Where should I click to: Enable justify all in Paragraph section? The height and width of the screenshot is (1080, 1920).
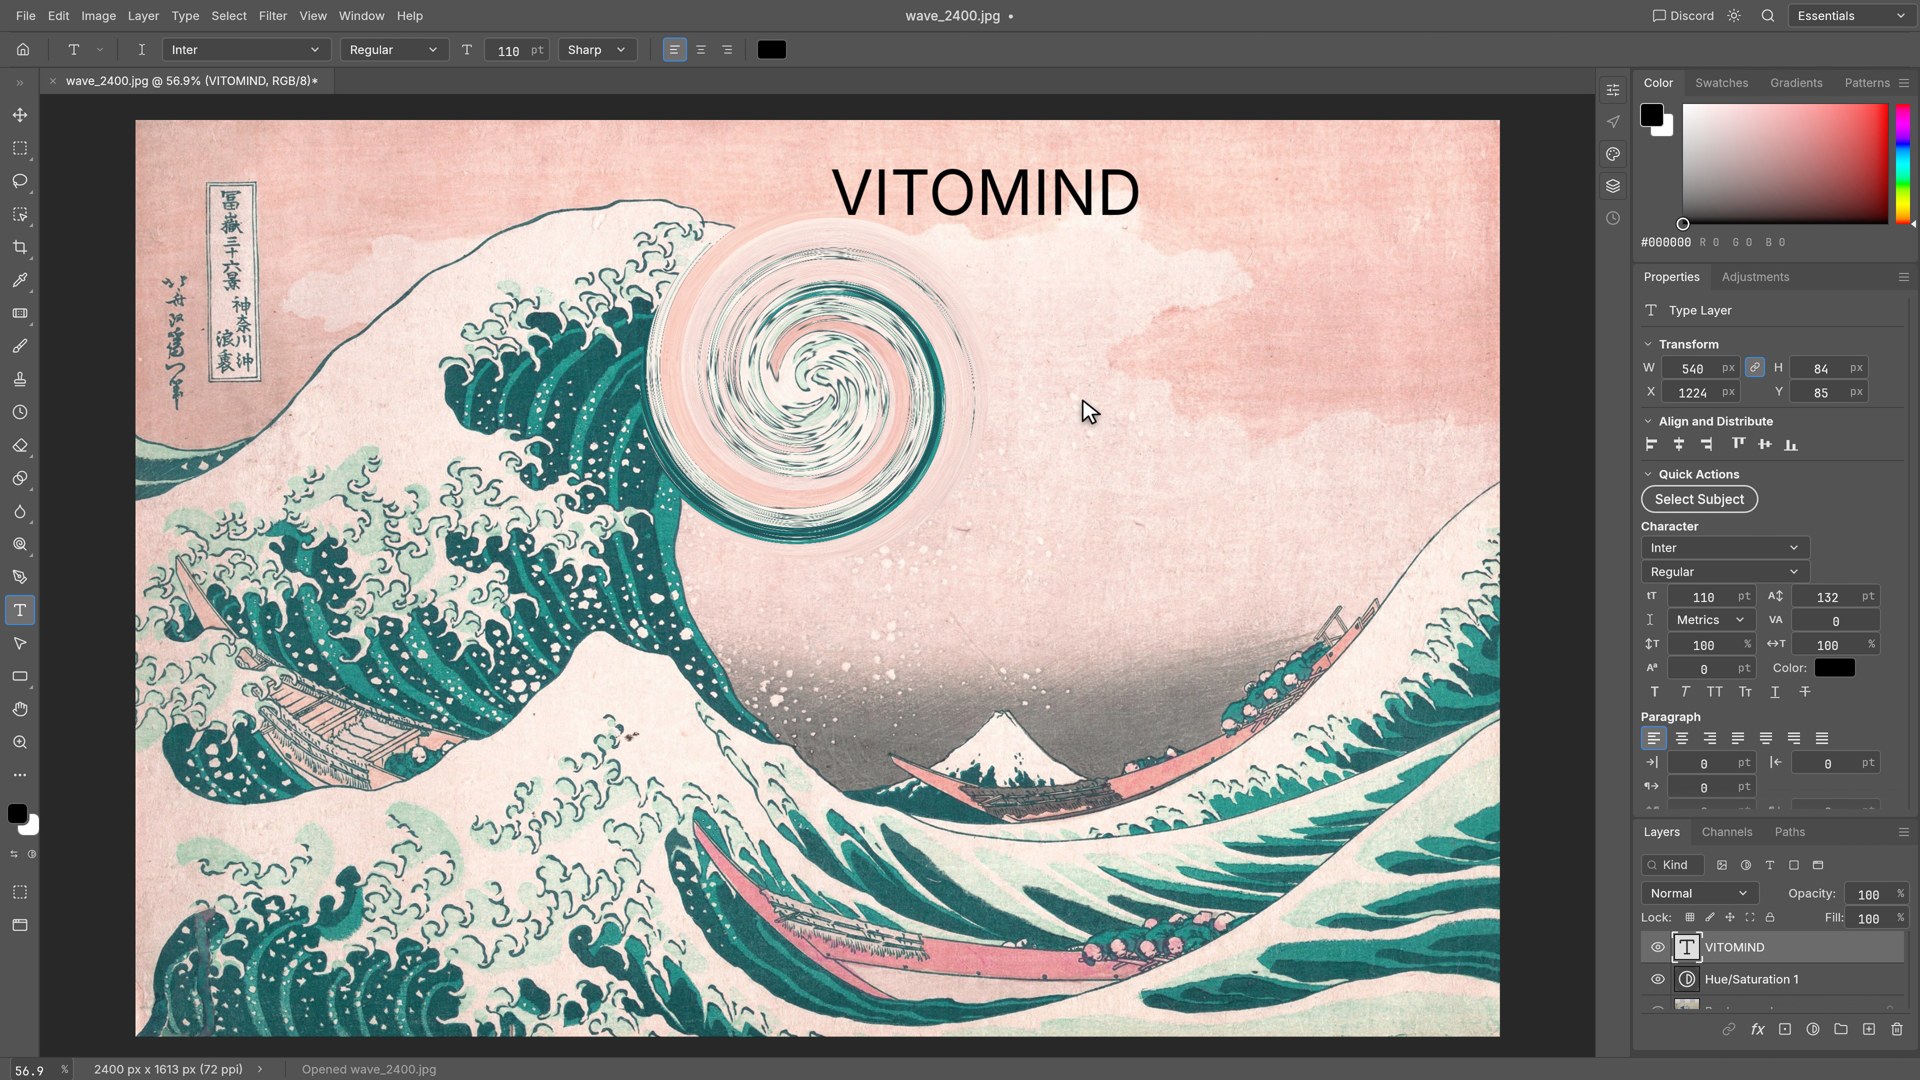tap(1822, 738)
